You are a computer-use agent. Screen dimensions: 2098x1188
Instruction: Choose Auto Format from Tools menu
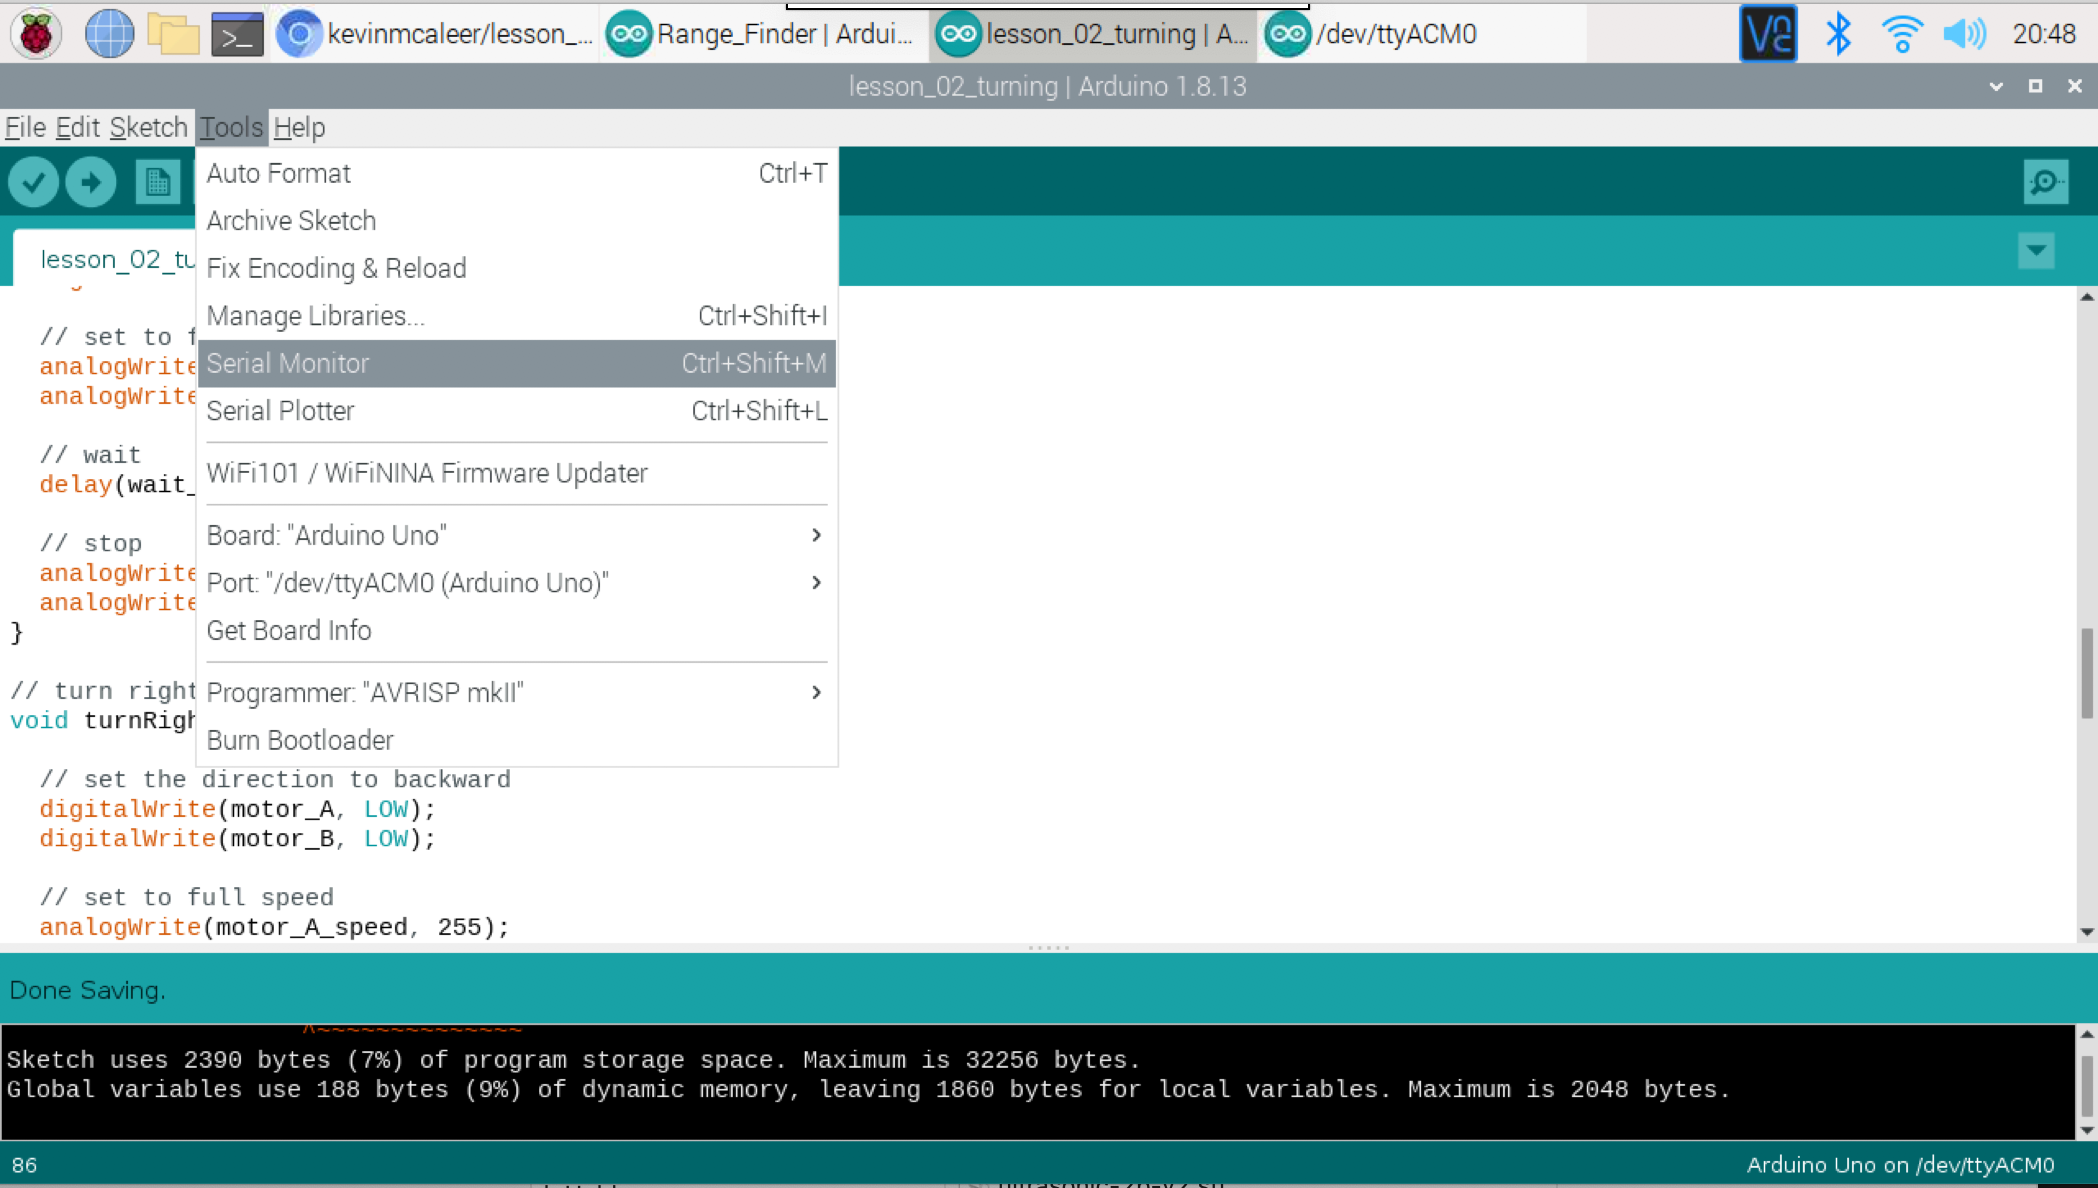click(x=517, y=173)
